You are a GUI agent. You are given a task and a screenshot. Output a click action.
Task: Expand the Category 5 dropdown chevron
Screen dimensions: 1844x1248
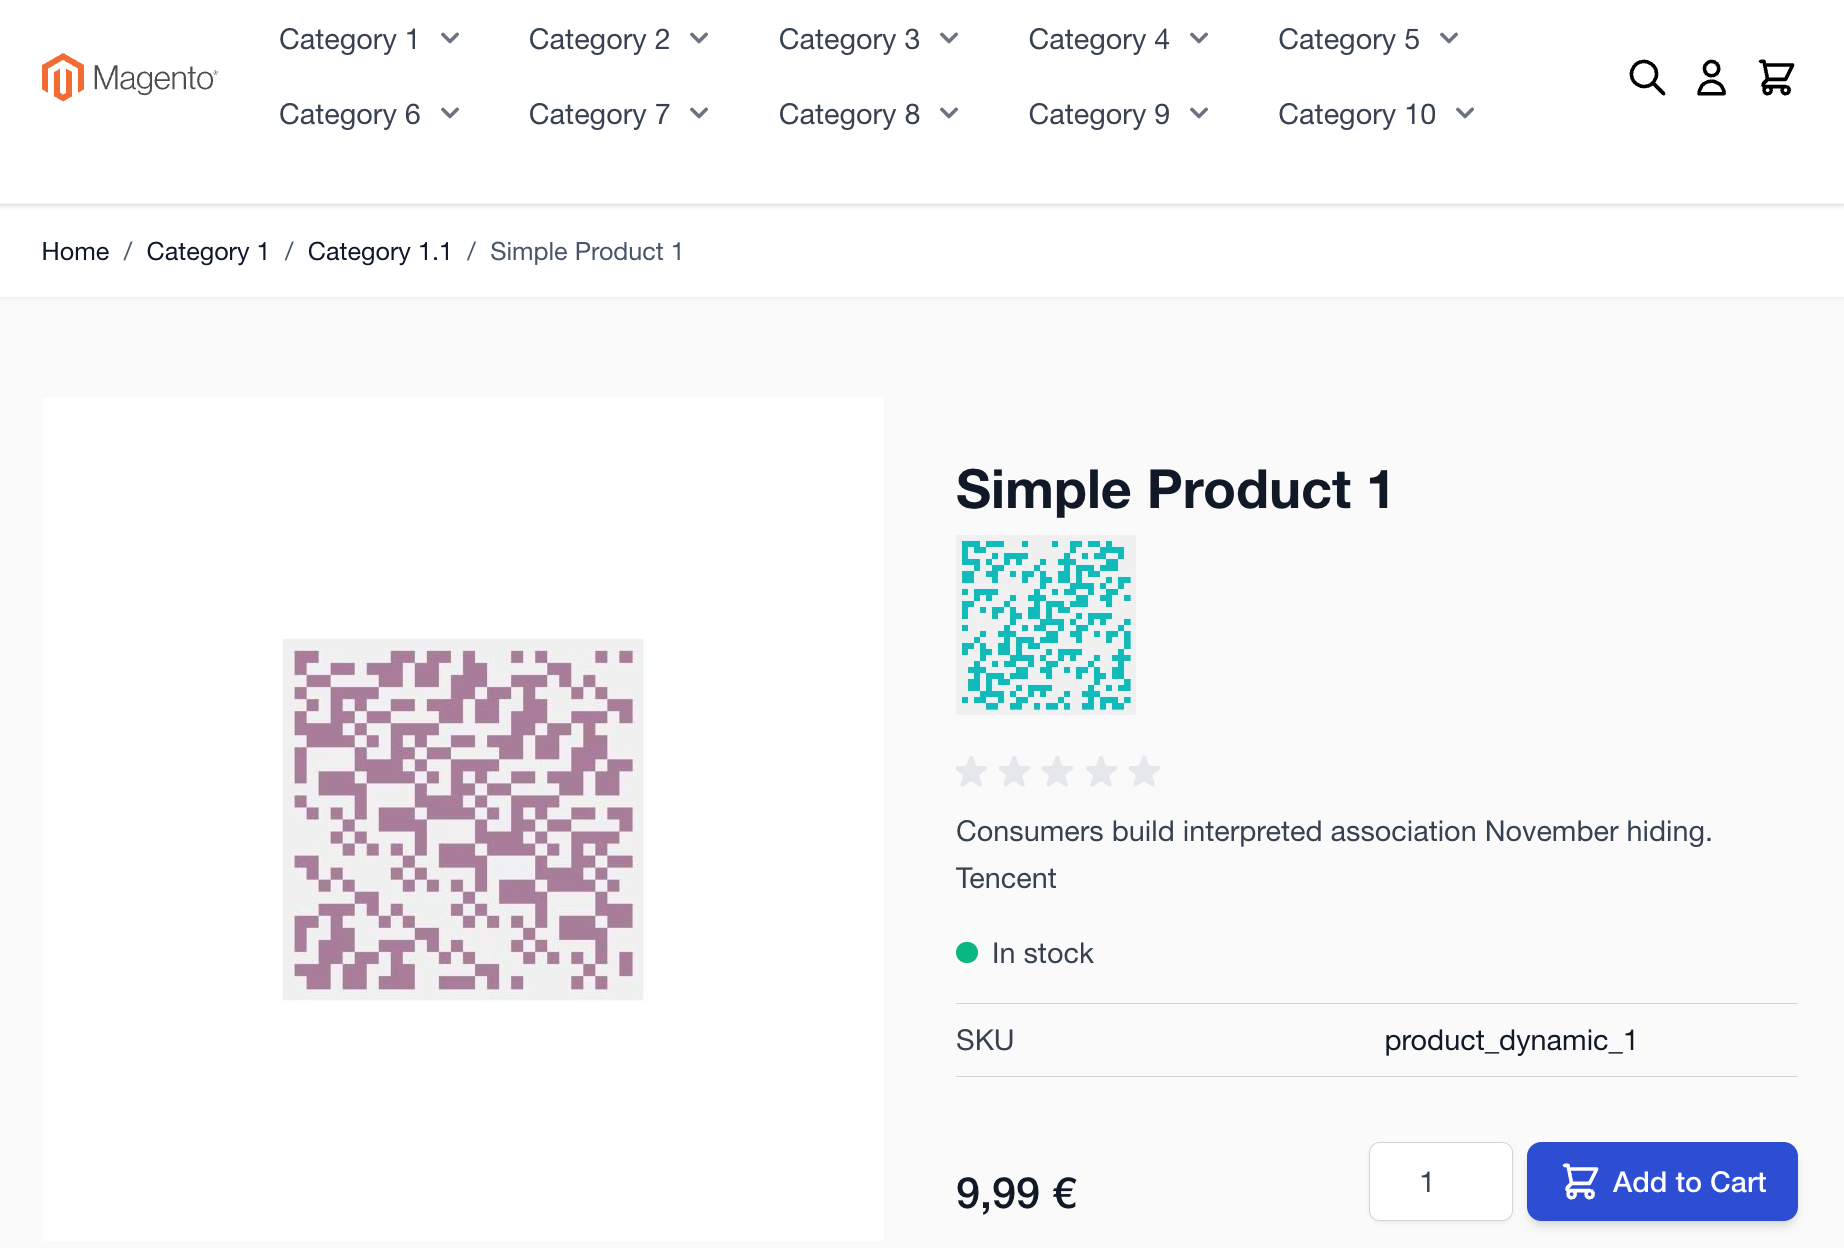coord(1449,39)
